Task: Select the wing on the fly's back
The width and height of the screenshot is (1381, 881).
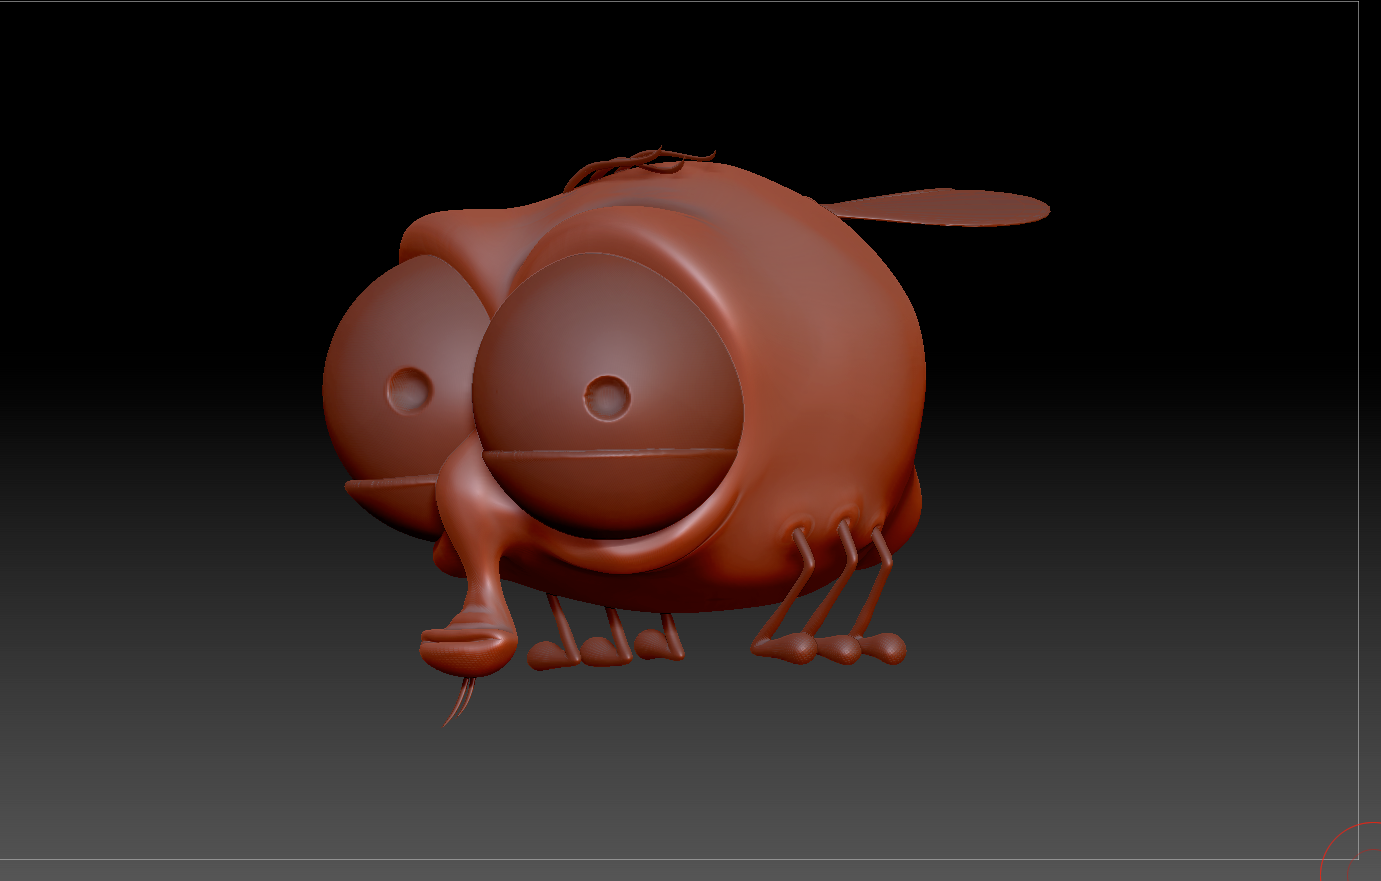Action: click(x=937, y=207)
